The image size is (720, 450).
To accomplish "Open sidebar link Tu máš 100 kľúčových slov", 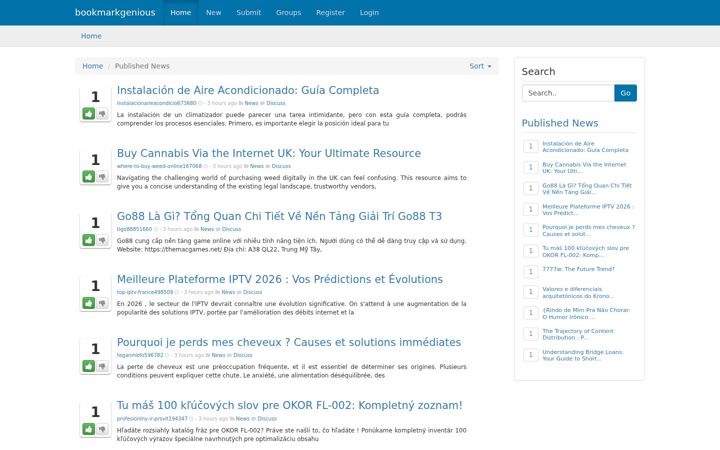I will click(585, 252).
